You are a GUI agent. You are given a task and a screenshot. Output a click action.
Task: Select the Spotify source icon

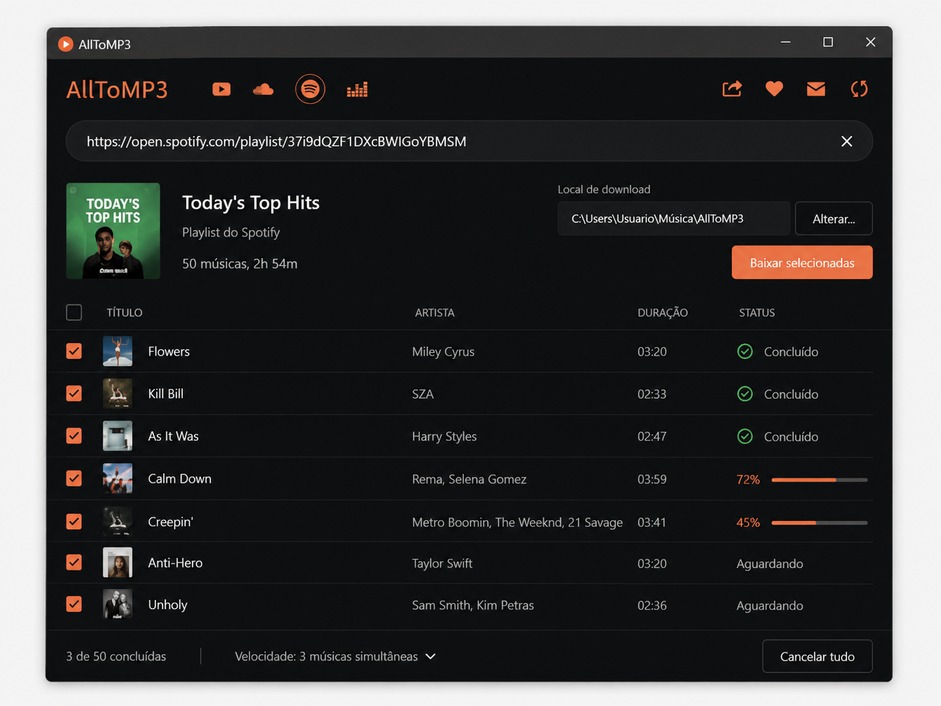tap(310, 89)
